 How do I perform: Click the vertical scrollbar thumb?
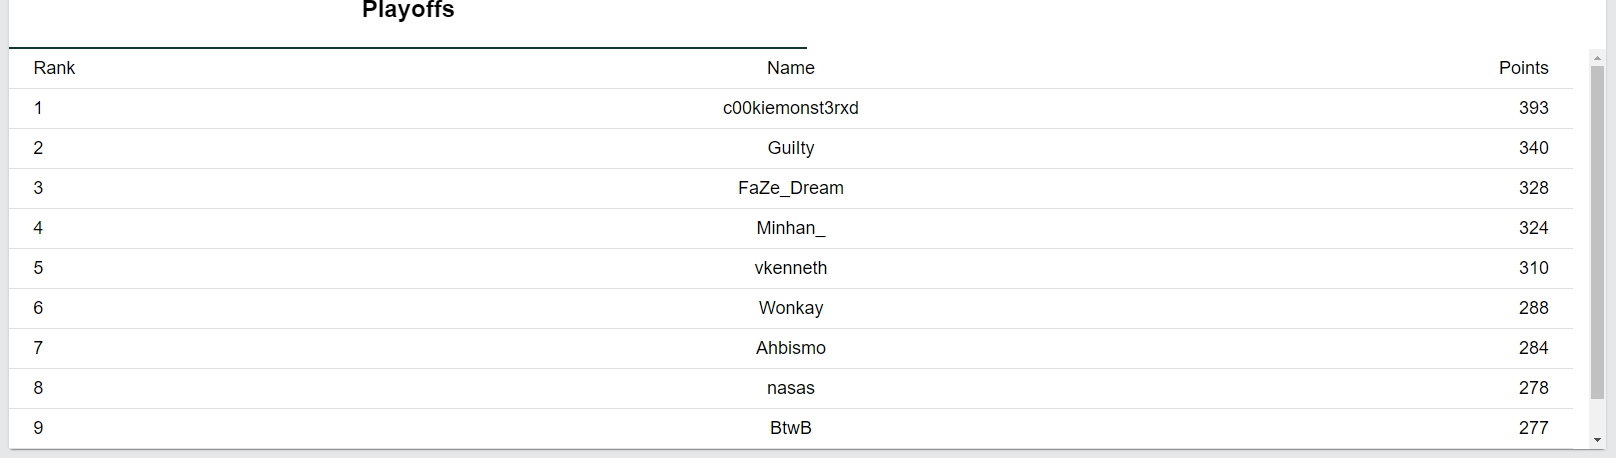coord(1597,232)
